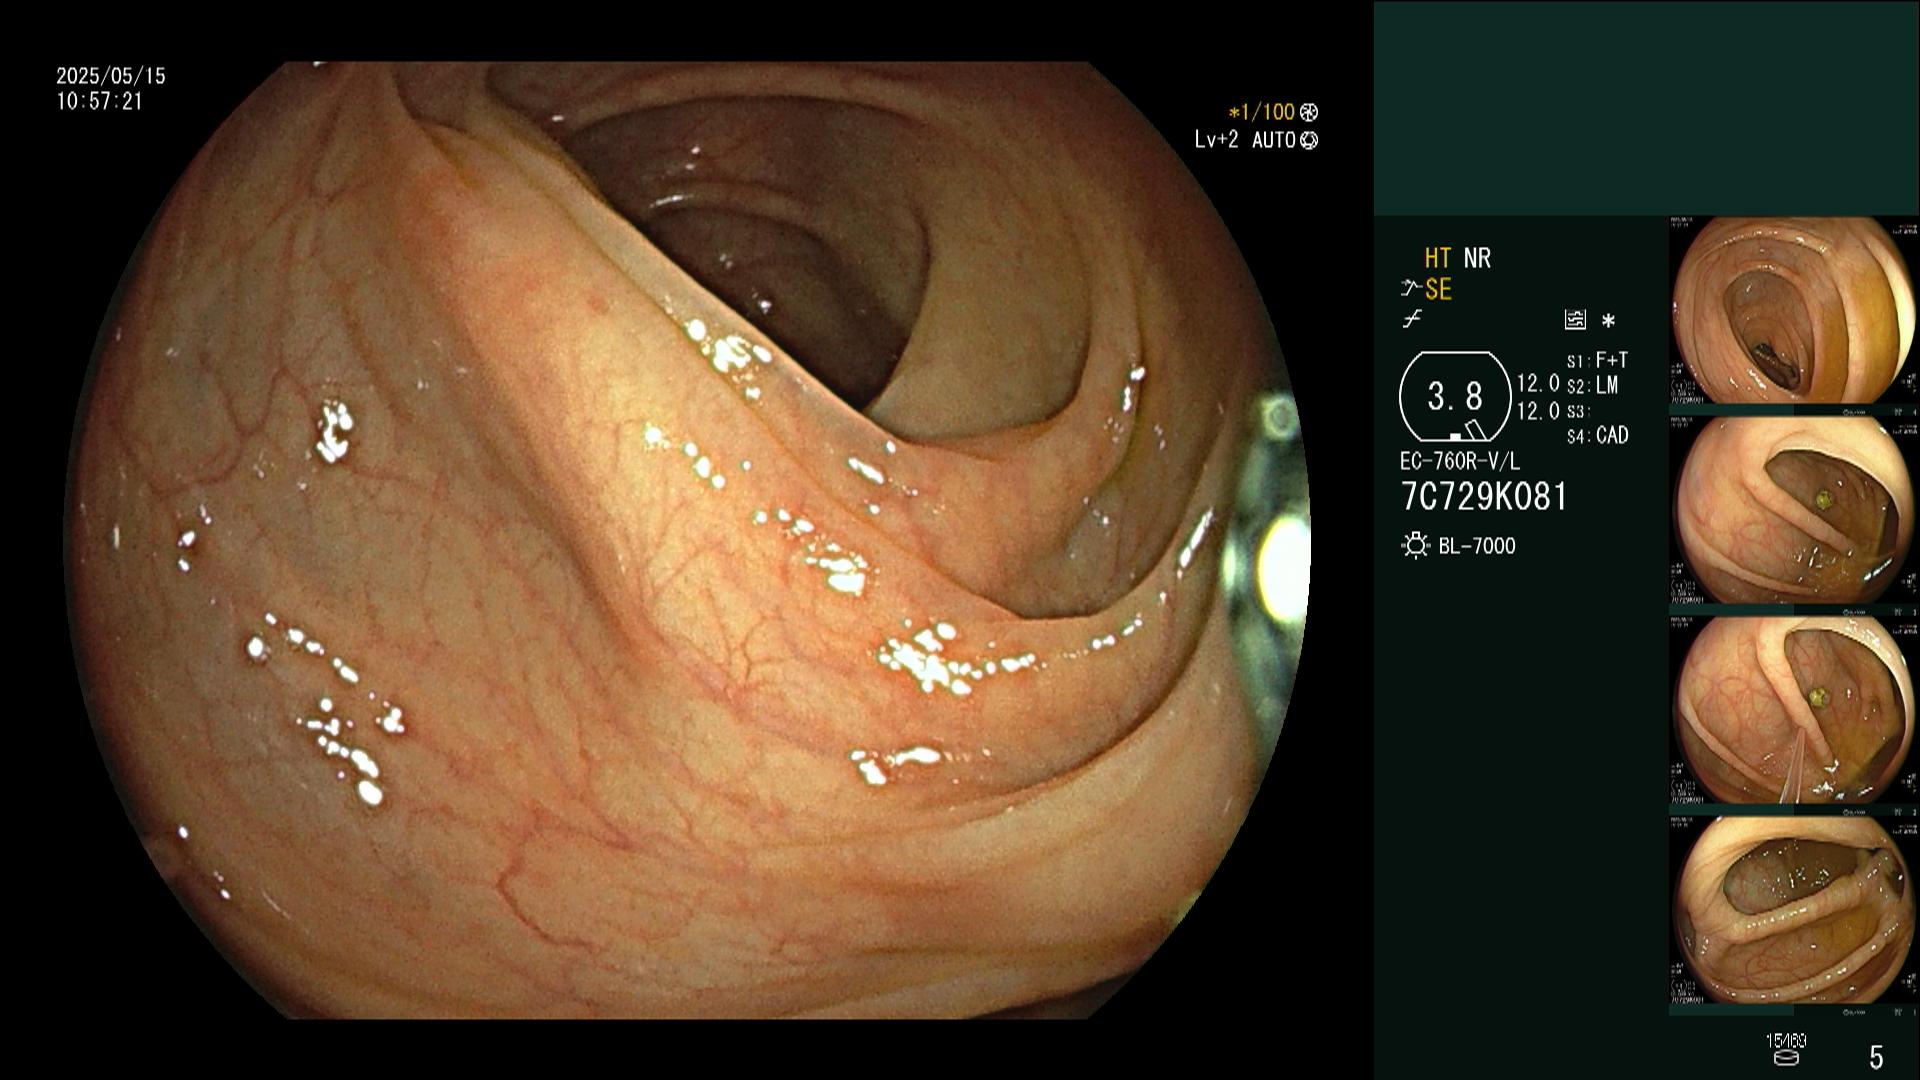The width and height of the screenshot is (1920, 1080).
Task: Select the bottom thumbnail in the capture strip
Action: point(1794,910)
